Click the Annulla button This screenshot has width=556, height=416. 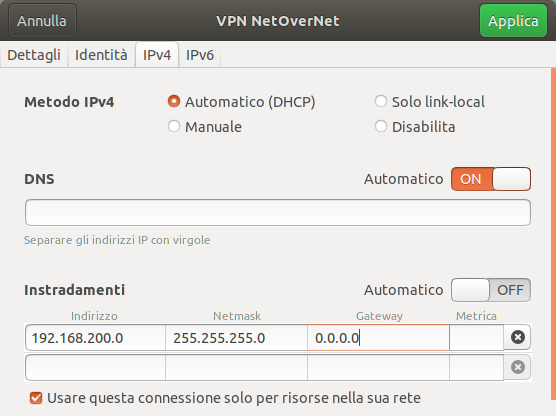(42, 21)
